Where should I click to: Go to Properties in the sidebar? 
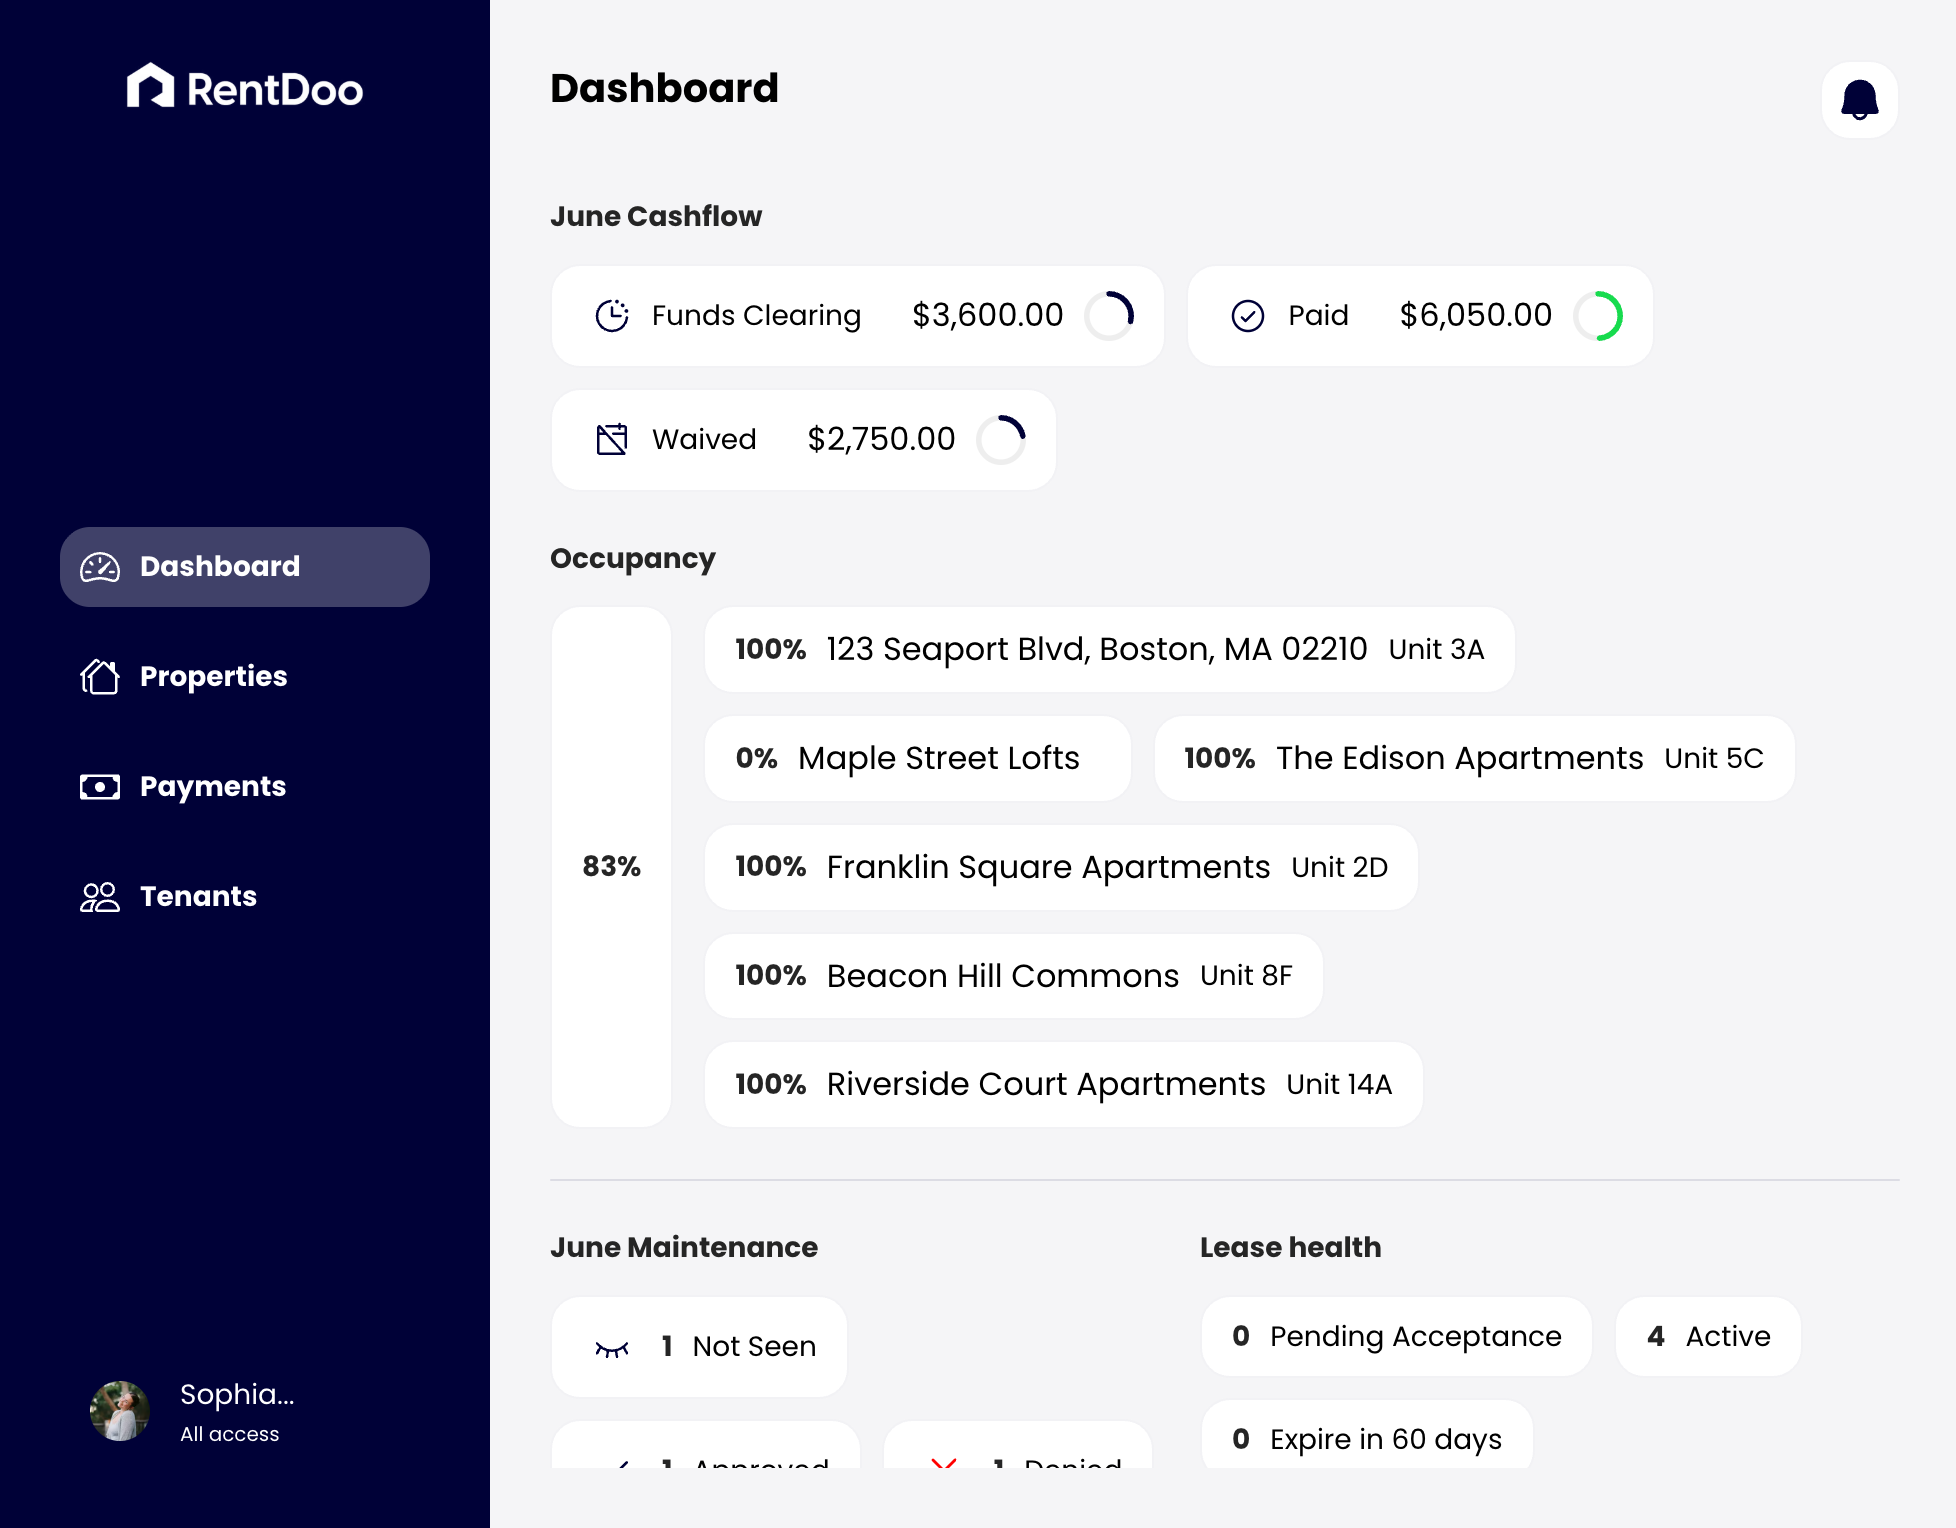pyautogui.click(x=245, y=677)
